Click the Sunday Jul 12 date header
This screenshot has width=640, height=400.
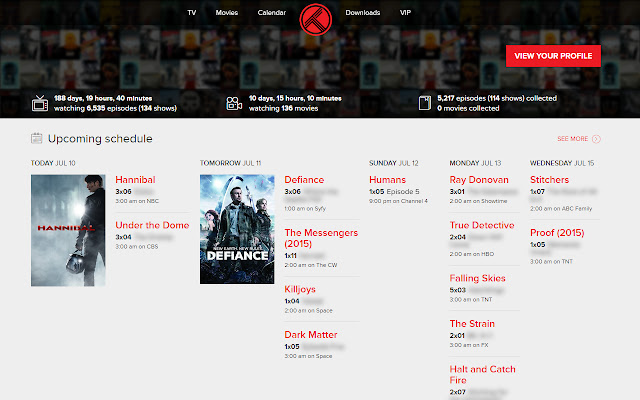[393, 163]
